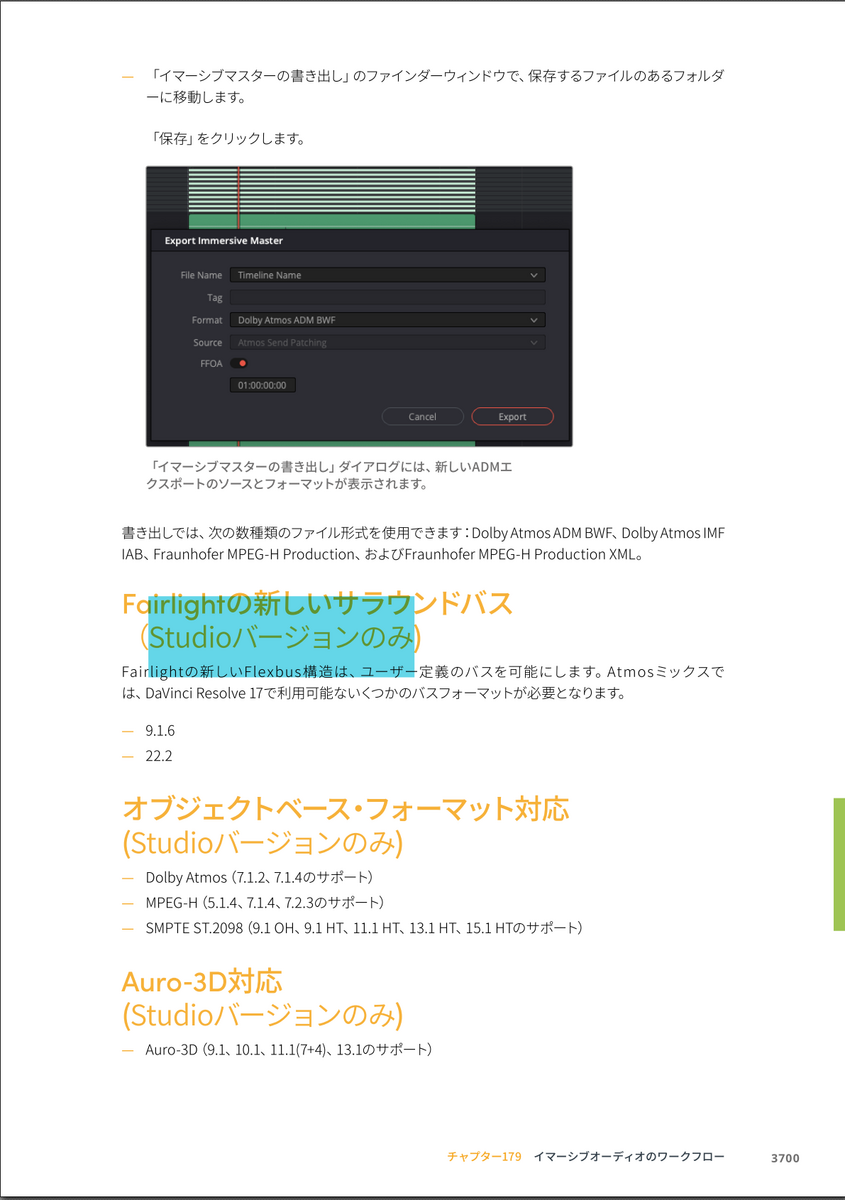Click the FFOA label in the dialog

[211, 364]
